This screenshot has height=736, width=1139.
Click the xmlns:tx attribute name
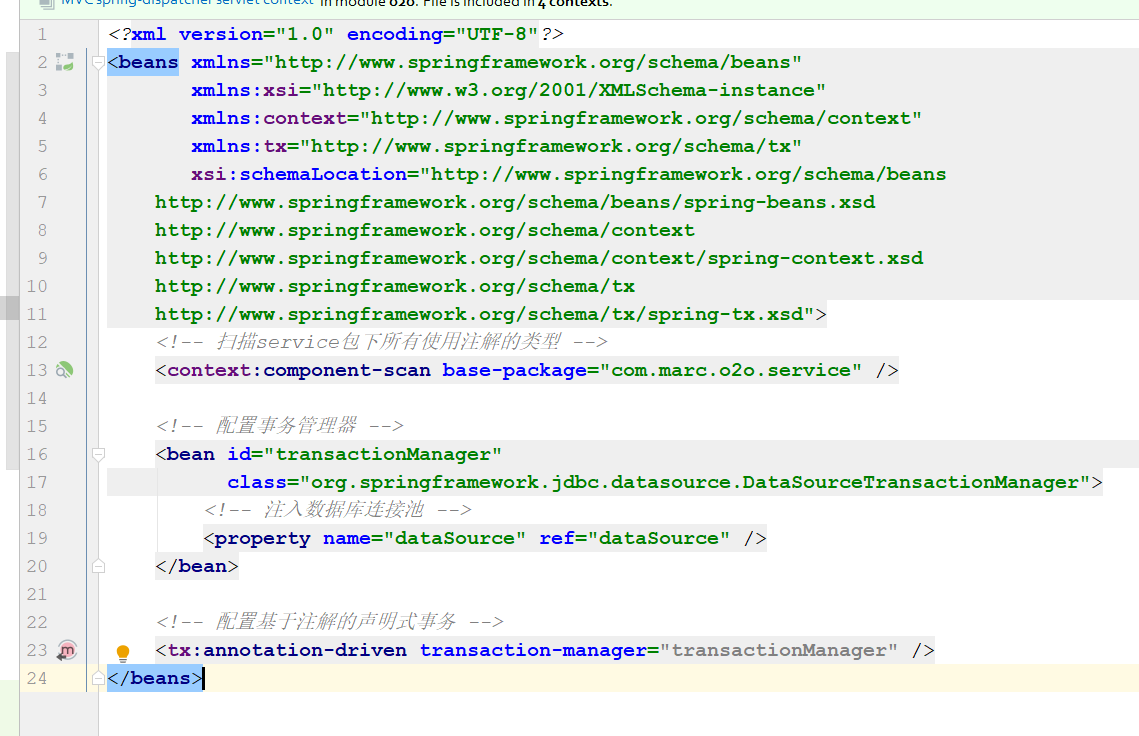tap(239, 146)
